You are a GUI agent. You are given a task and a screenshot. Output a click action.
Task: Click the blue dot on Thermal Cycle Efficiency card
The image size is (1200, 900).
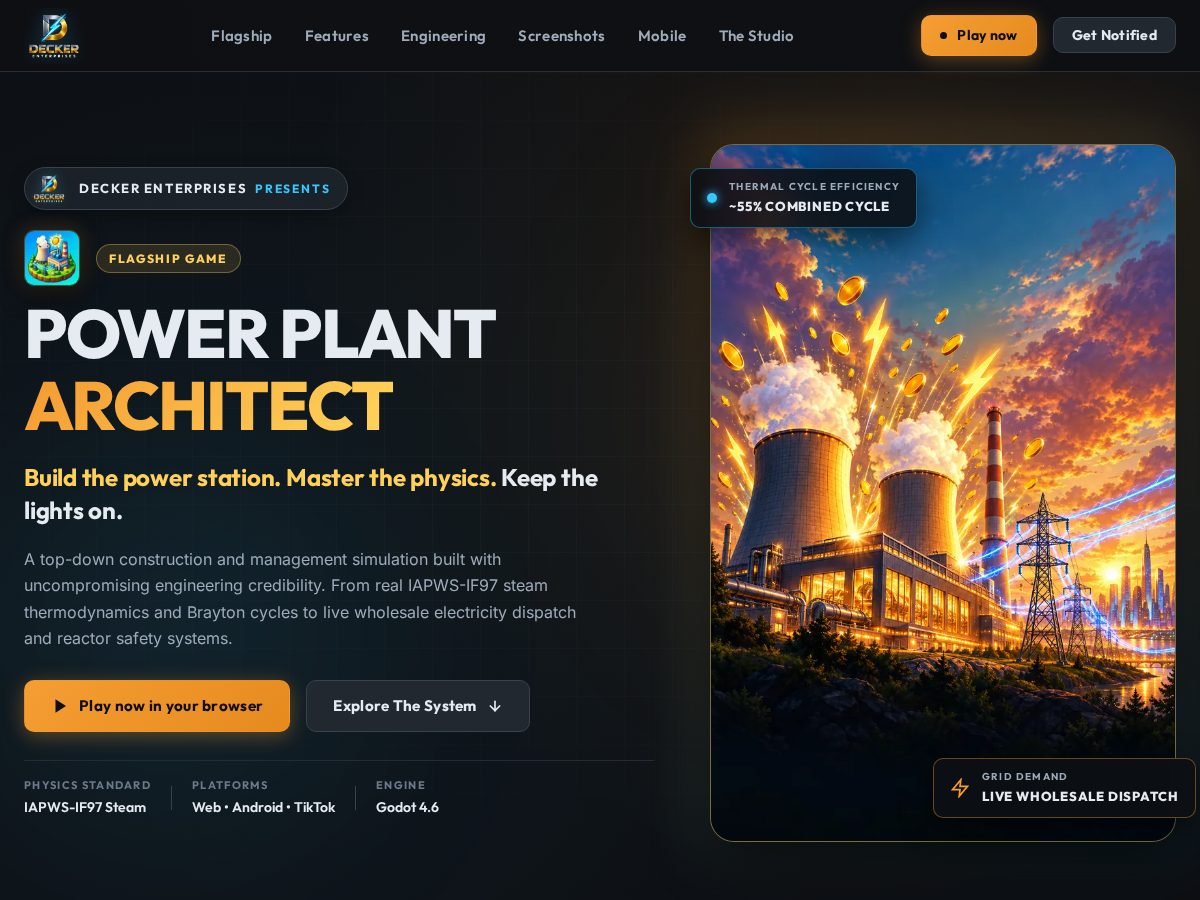click(712, 198)
